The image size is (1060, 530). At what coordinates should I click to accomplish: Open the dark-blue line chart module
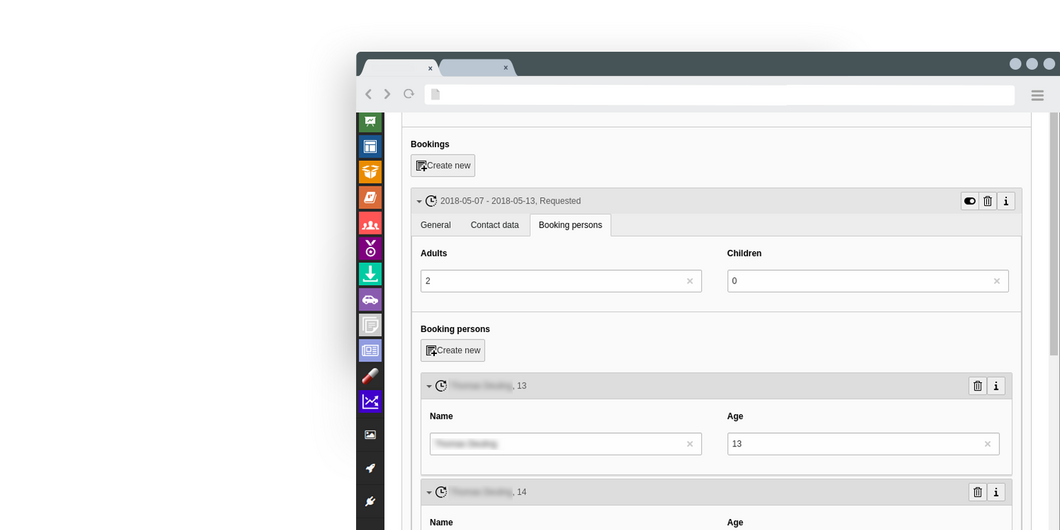coord(370,402)
